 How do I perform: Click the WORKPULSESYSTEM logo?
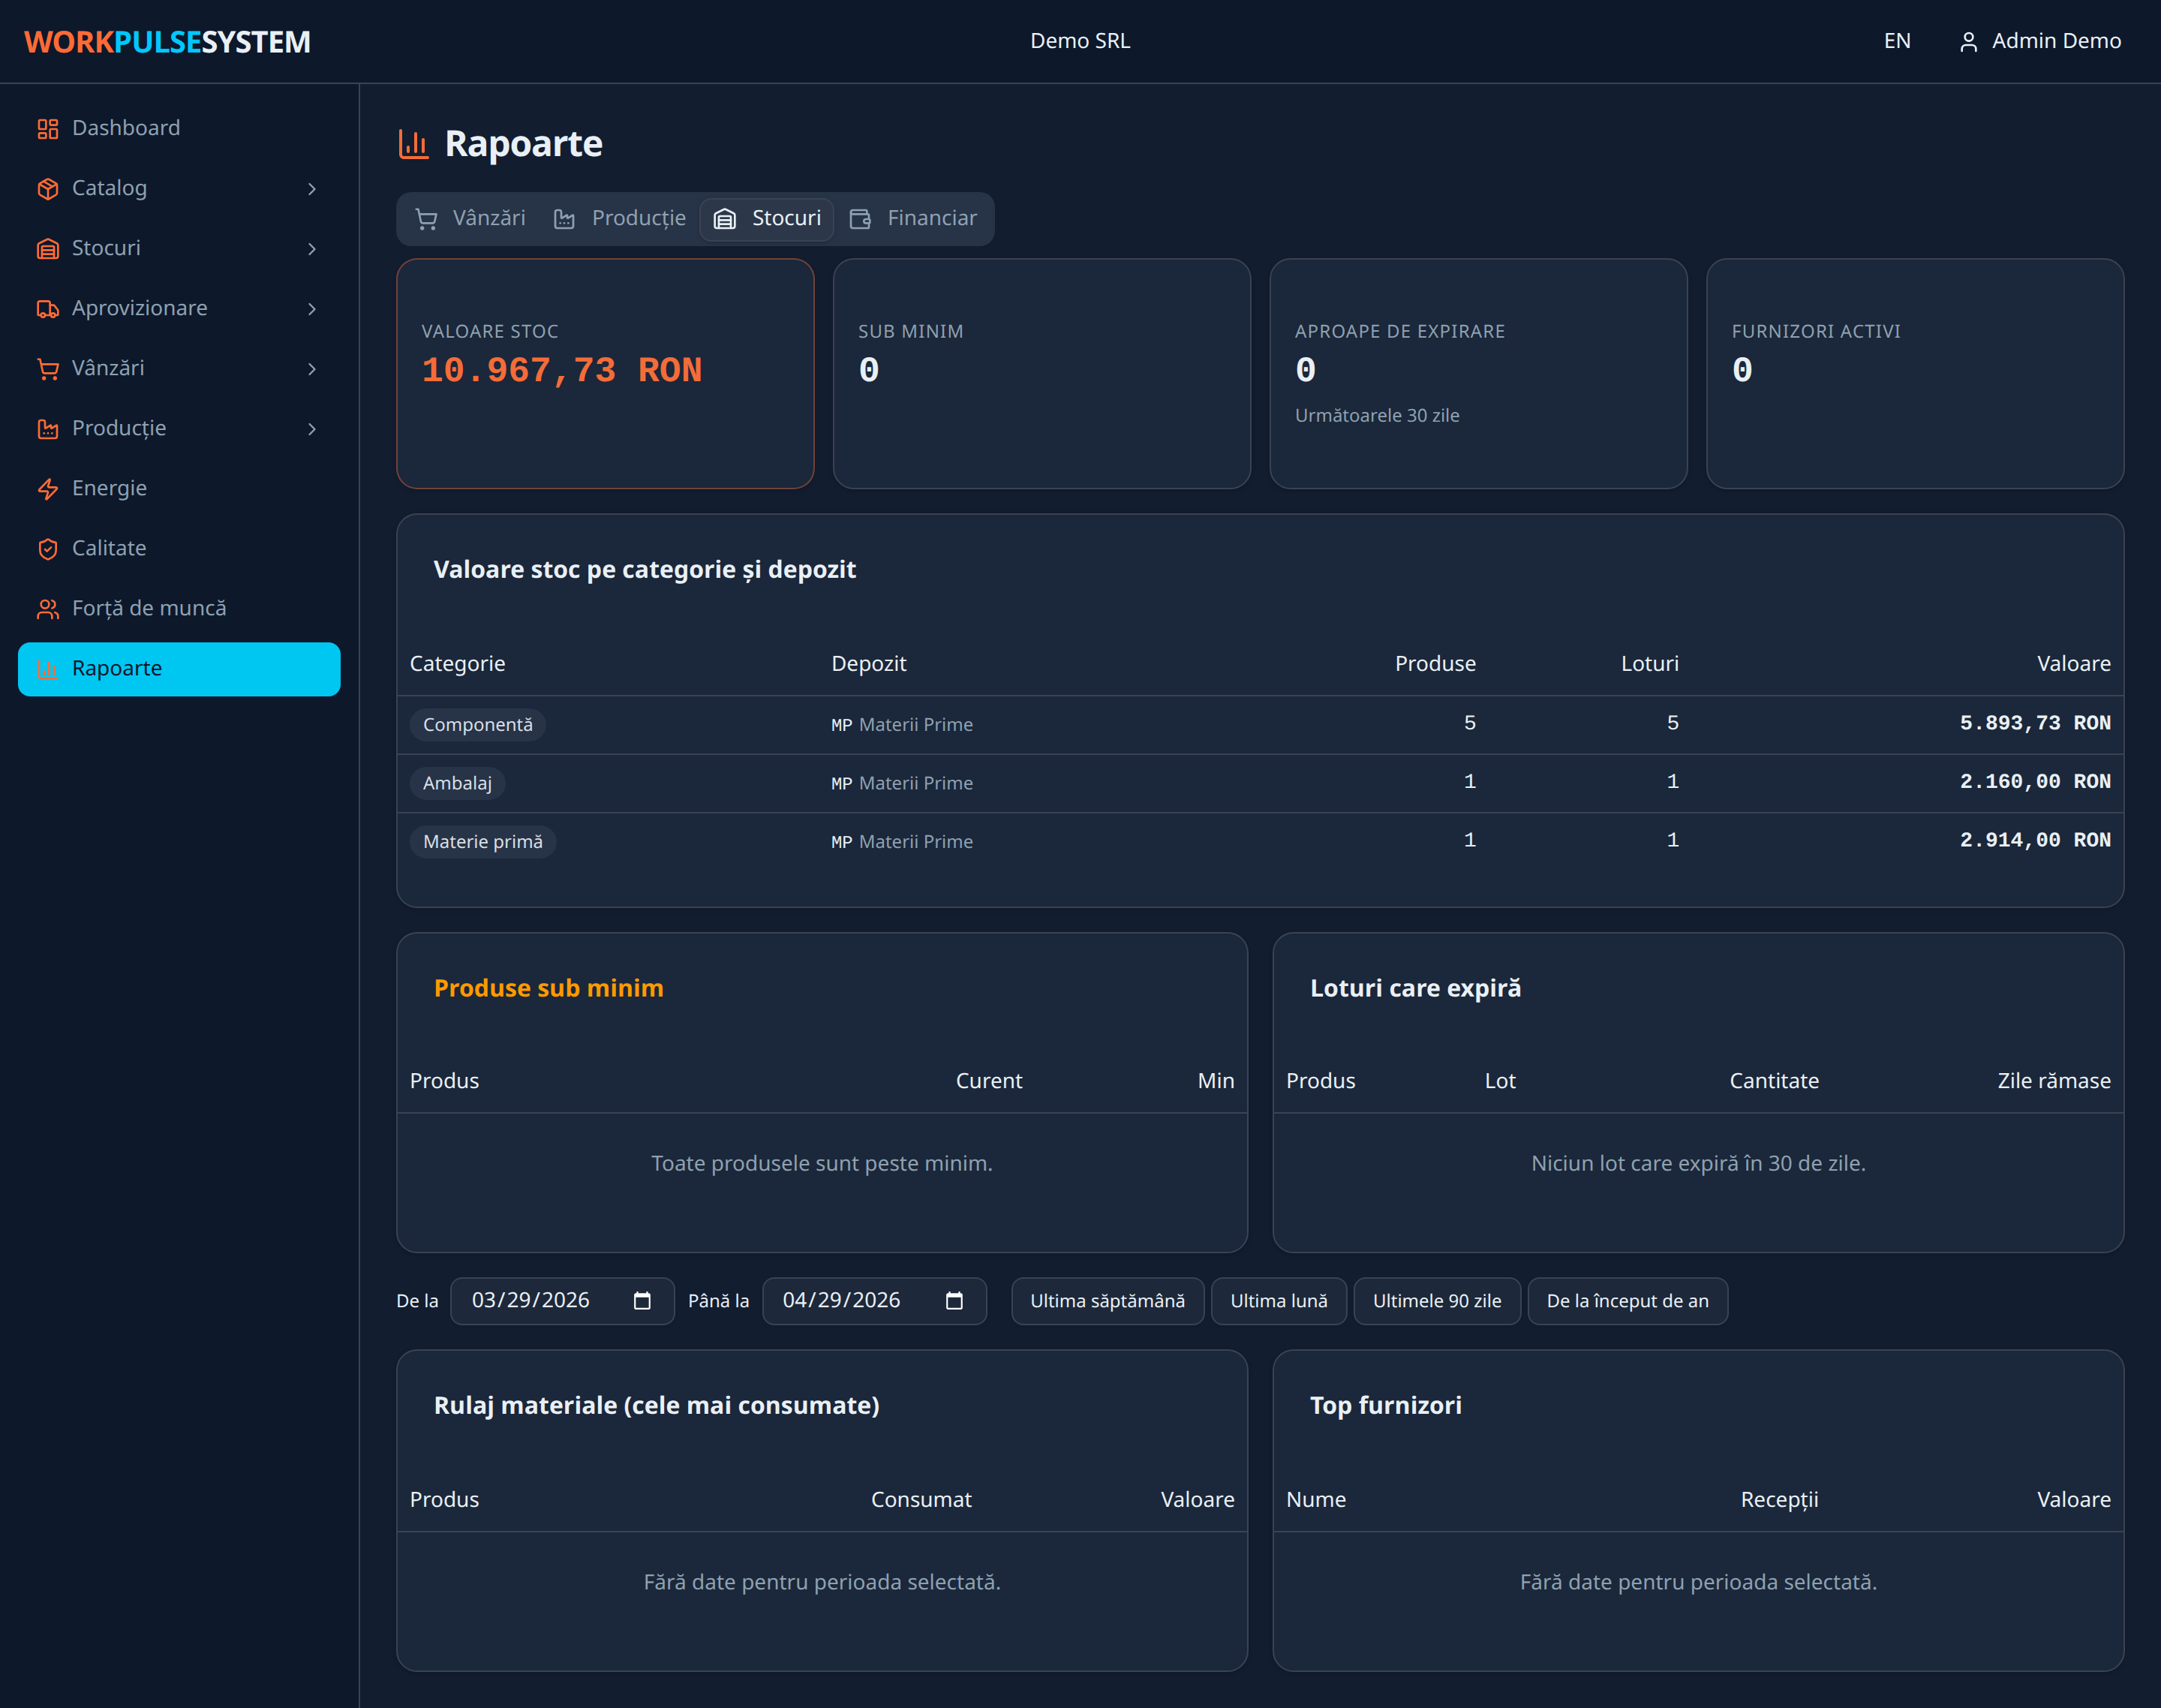[167, 42]
